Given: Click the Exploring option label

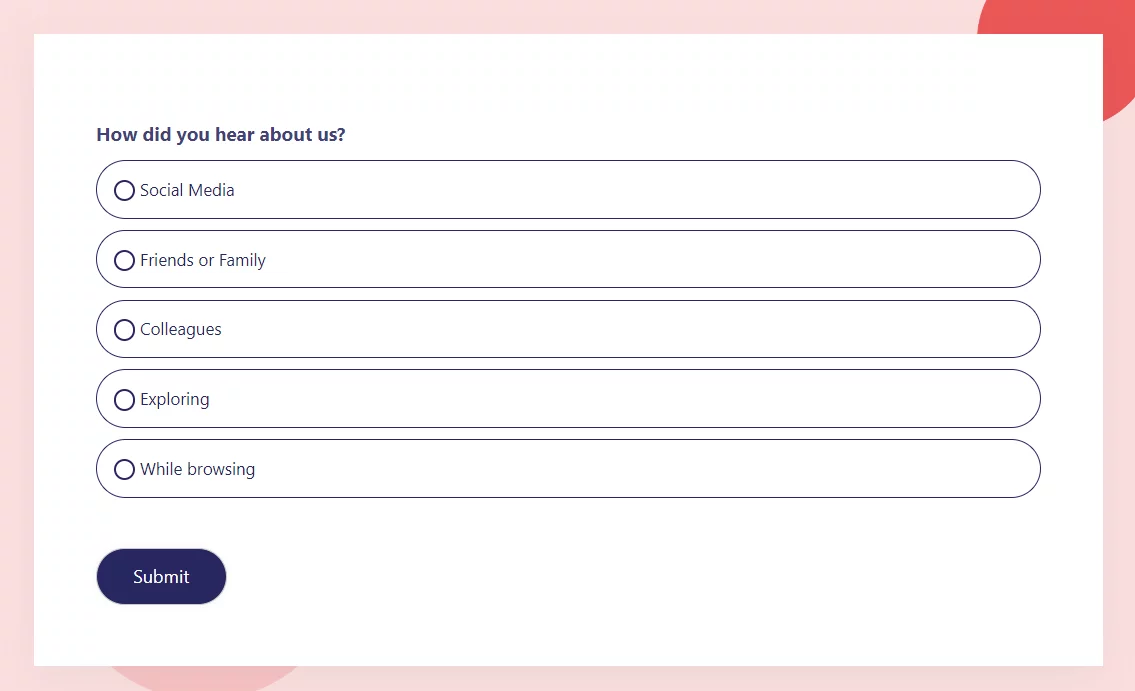Looking at the screenshot, I should click(x=175, y=399).
